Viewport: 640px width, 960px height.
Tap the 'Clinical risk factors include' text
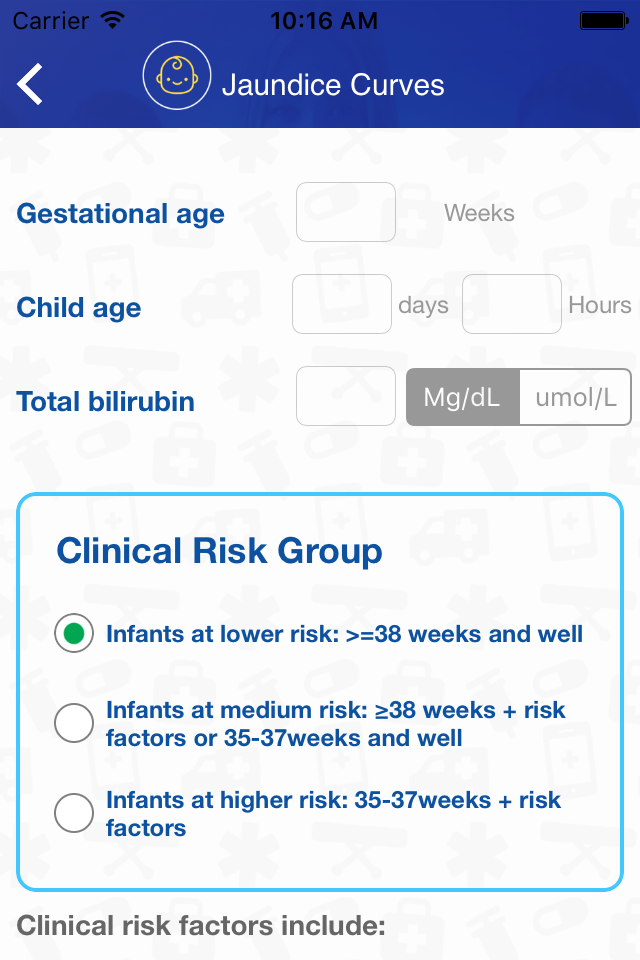coord(201,925)
